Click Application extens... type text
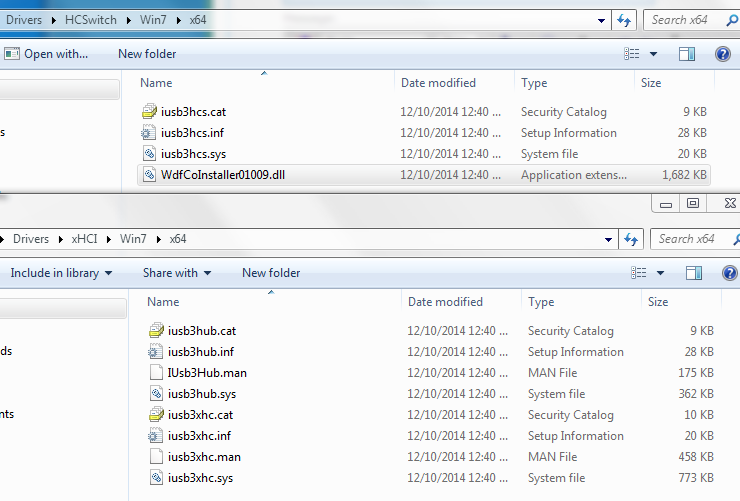This screenshot has width=740, height=501. [x=574, y=175]
